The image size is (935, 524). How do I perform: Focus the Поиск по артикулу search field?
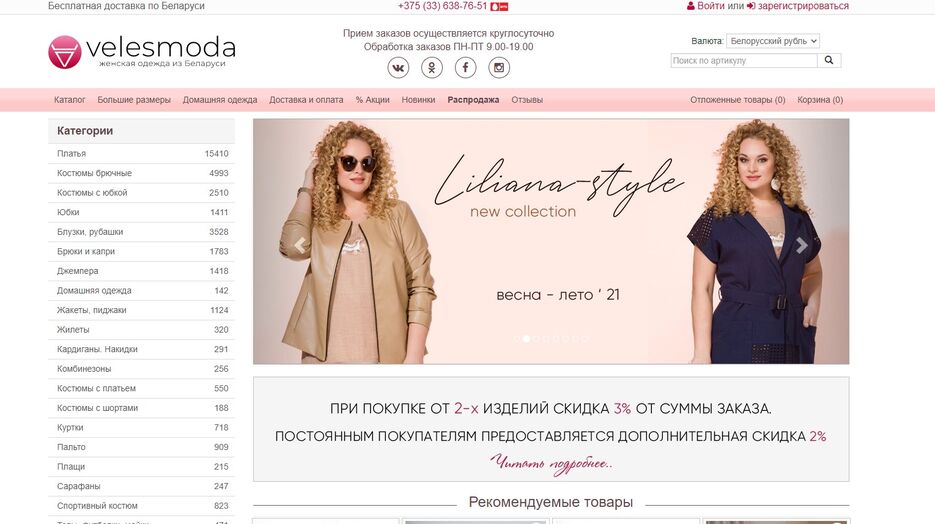pyautogui.click(x=744, y=60)
